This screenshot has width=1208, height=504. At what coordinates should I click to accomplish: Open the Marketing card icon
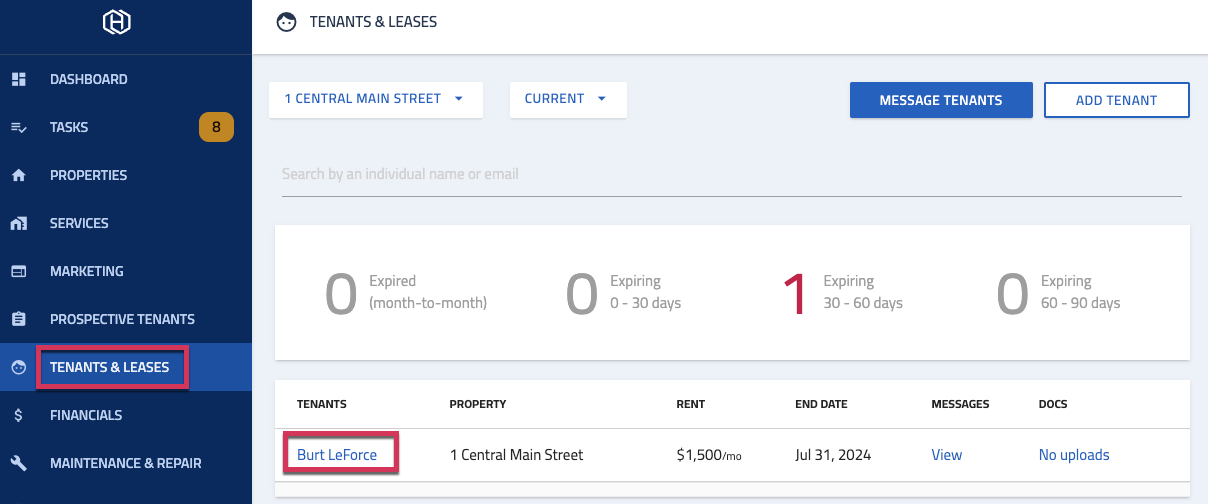point(18,271)
